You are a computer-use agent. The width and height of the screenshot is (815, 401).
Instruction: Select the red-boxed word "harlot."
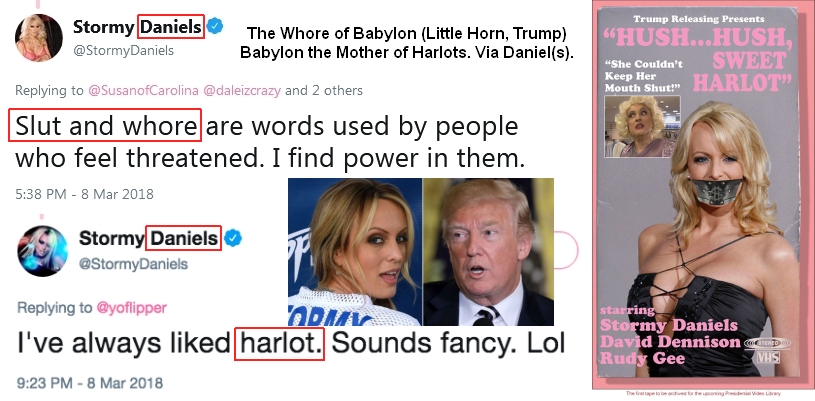(x=280, y=344)
